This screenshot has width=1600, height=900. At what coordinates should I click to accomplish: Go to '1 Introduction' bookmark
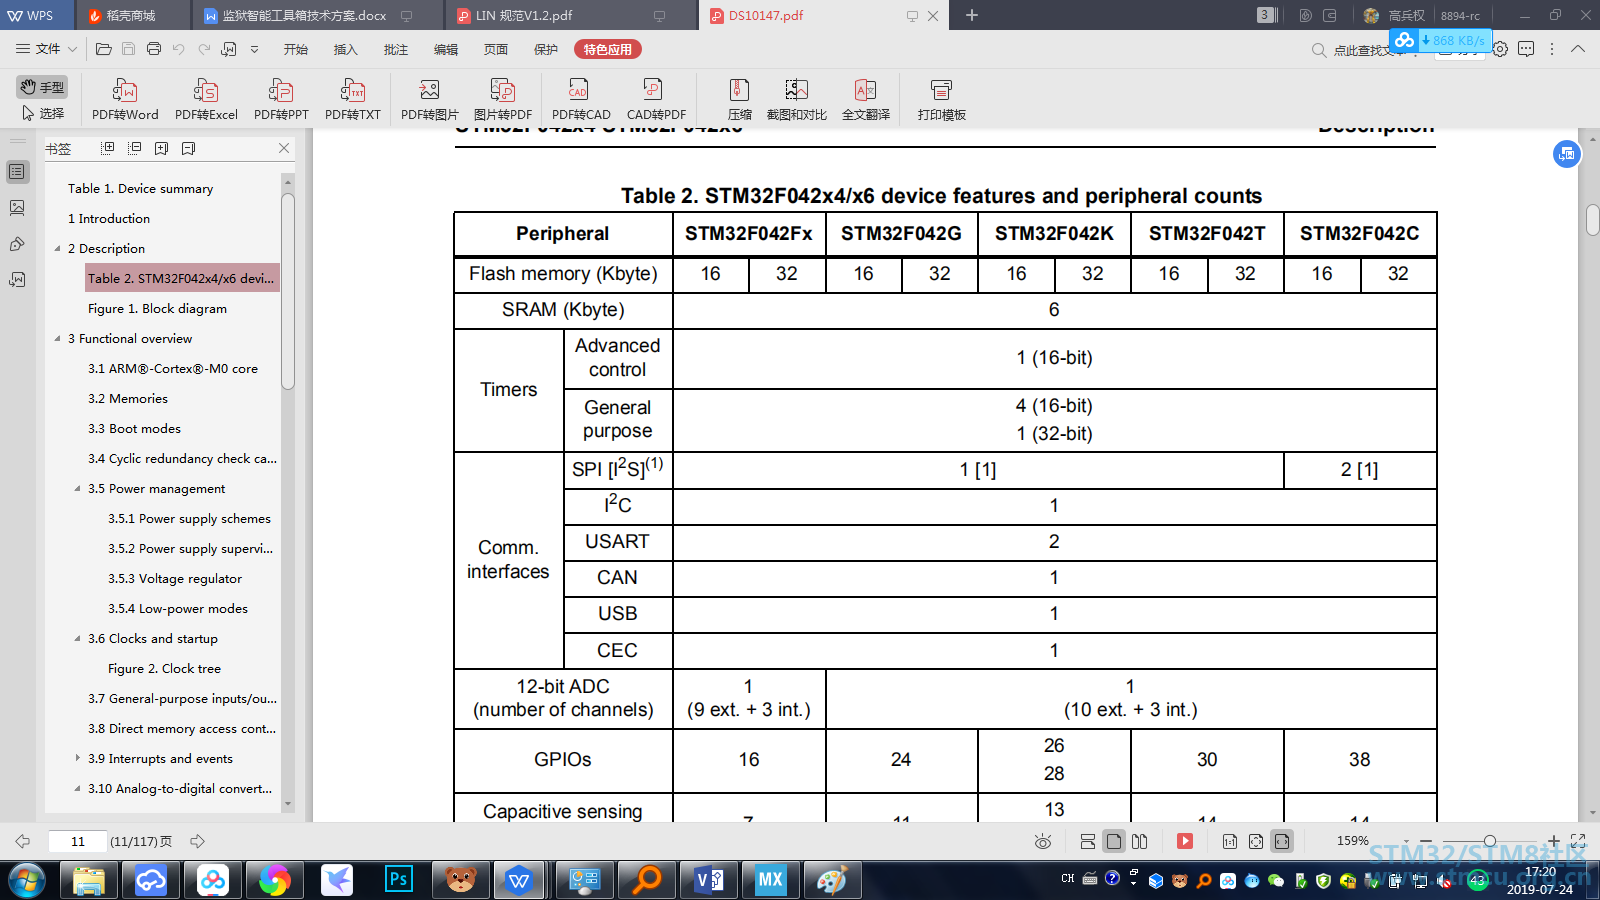pyautogui.click(x=109, y=219)
